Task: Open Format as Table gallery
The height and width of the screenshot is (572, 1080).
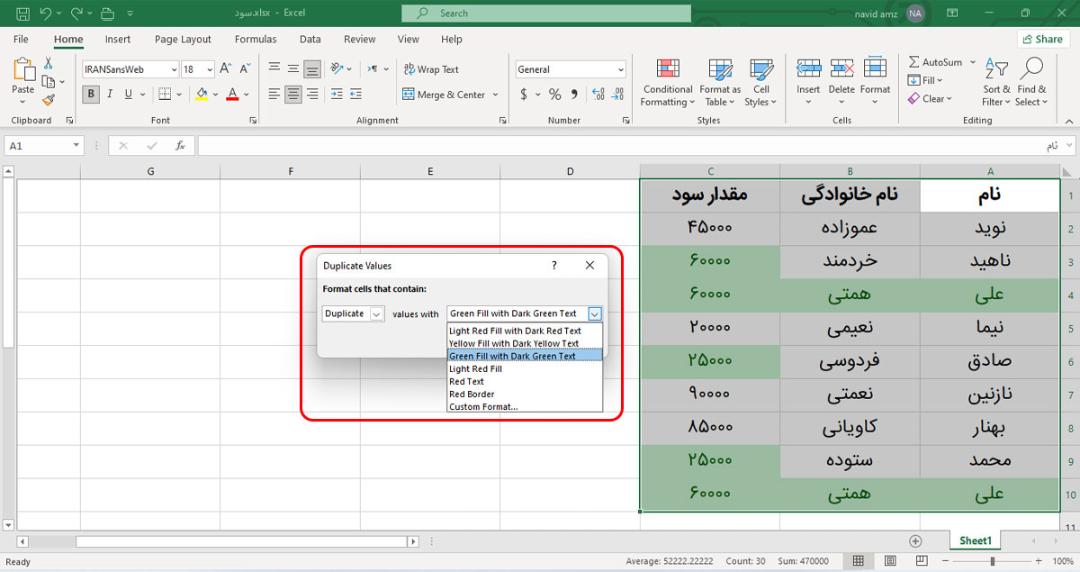Action: (720, 83)
